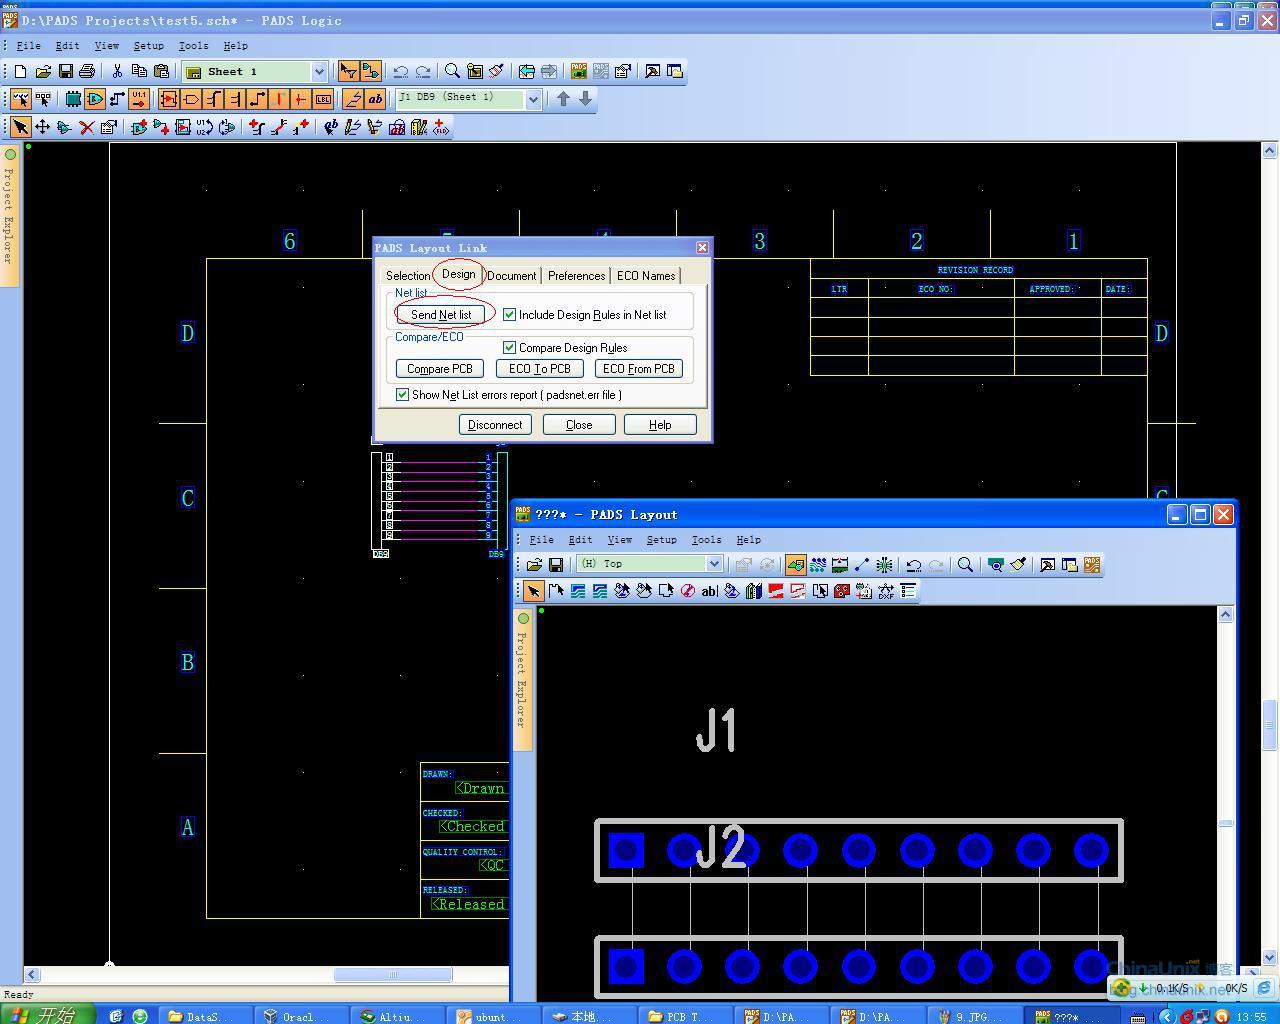Open Project Explorer tab in PADS Logic
The height and width of the screenshot is (1024, 1280).
coord(9,215)
